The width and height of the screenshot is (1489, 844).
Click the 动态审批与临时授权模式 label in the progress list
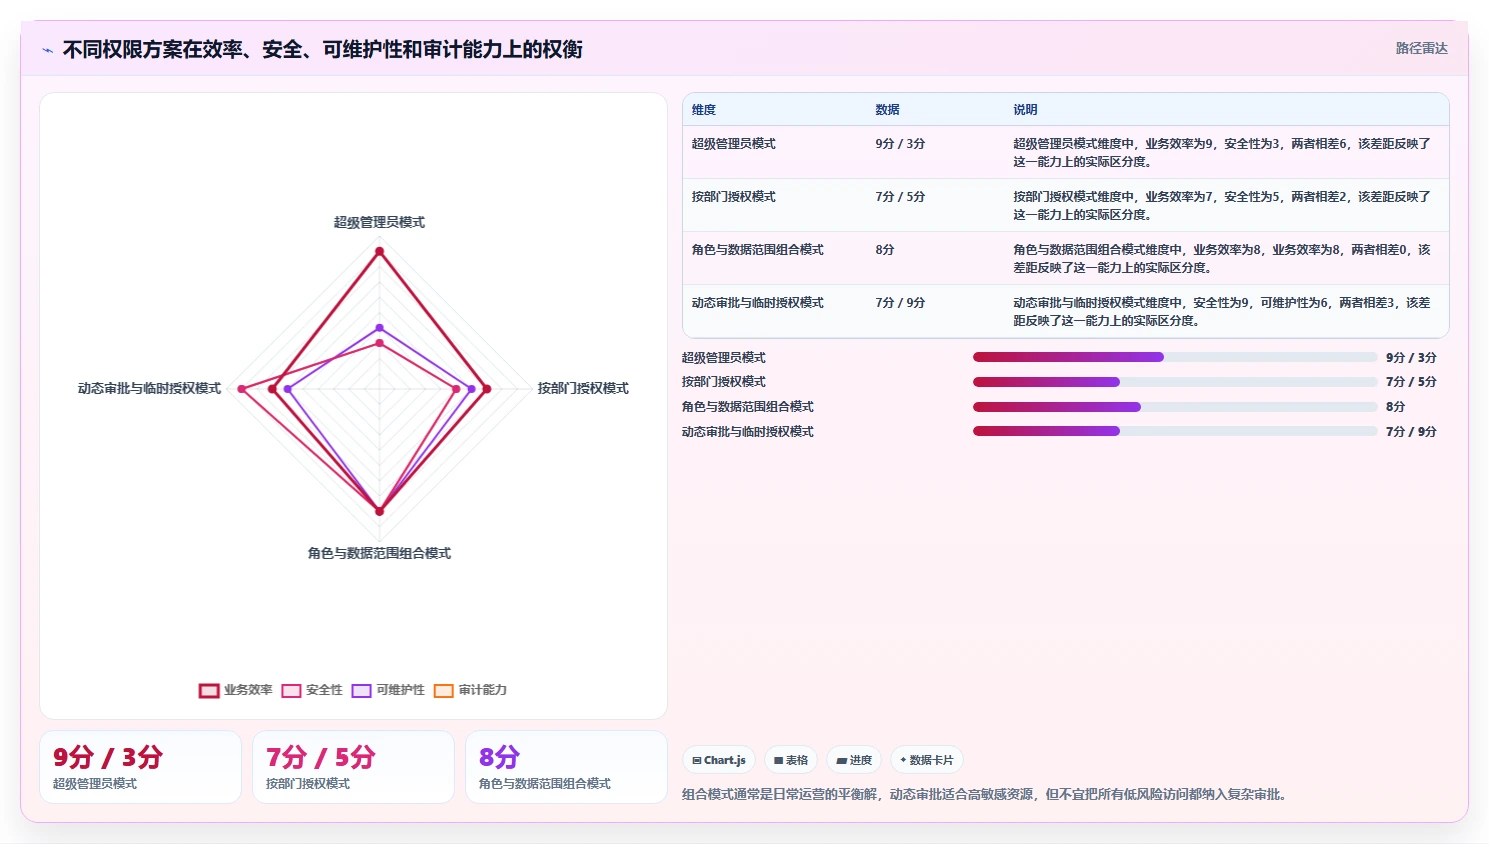click(x=748, y=432)
